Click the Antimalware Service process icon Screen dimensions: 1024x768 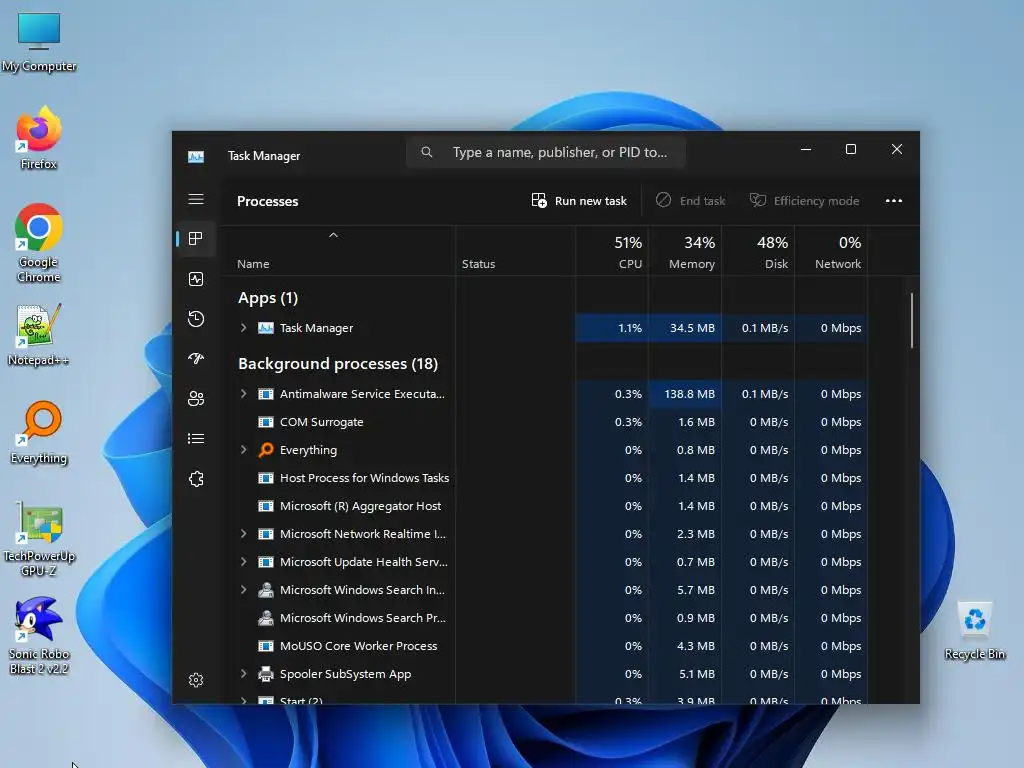tap(266, 394)
